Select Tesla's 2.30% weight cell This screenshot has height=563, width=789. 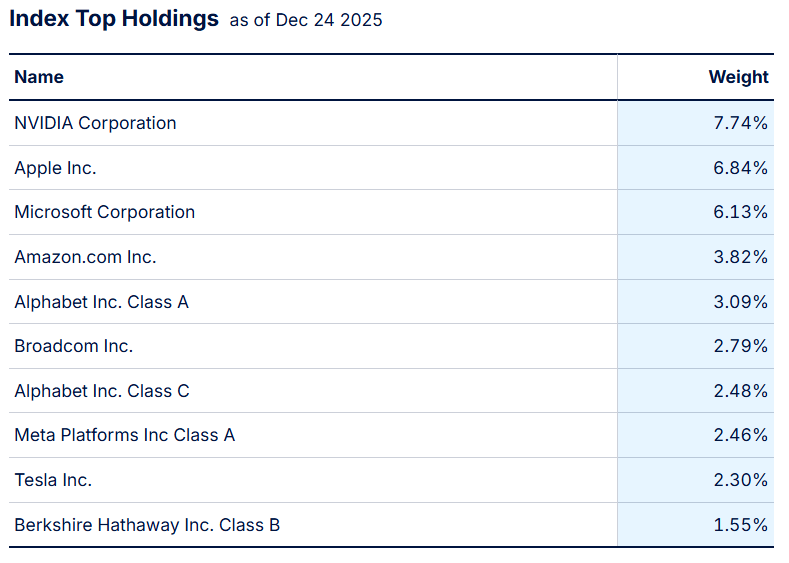[x=740, y=480]
